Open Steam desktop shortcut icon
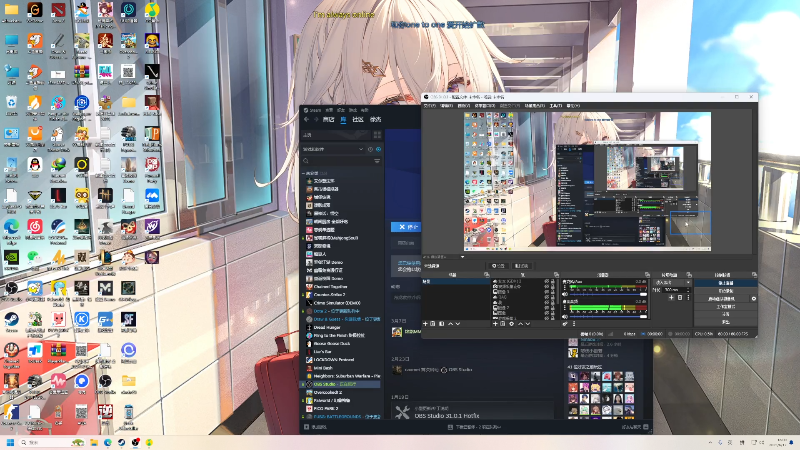This screenshot has height=450, width=800. 11,320
